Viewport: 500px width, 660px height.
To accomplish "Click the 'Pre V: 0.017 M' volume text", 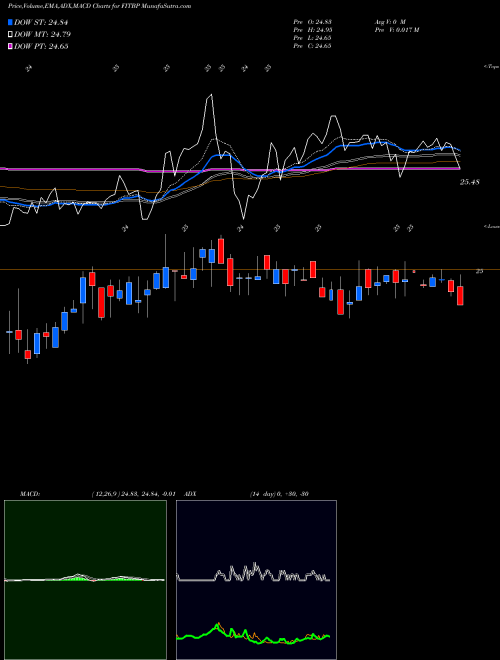I will coord(396,30).
